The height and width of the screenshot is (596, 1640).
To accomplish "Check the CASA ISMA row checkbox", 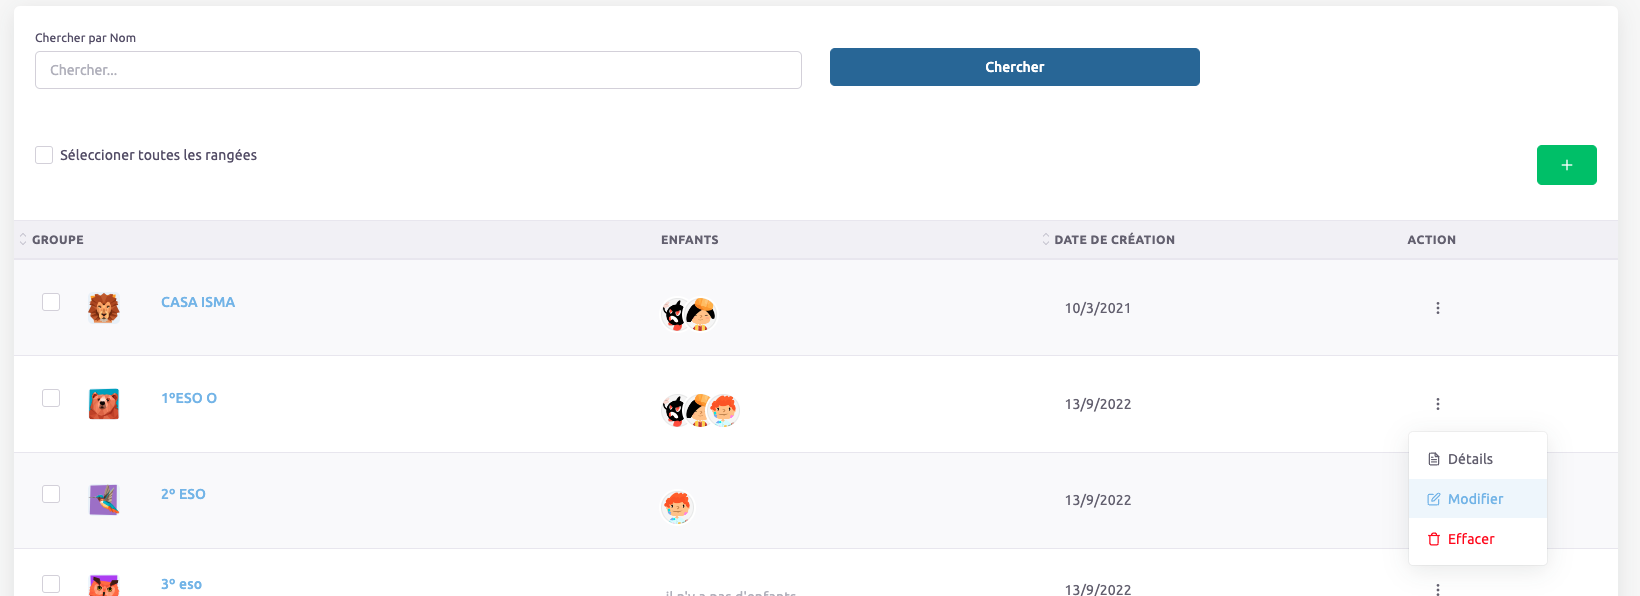I will (51, 302).
